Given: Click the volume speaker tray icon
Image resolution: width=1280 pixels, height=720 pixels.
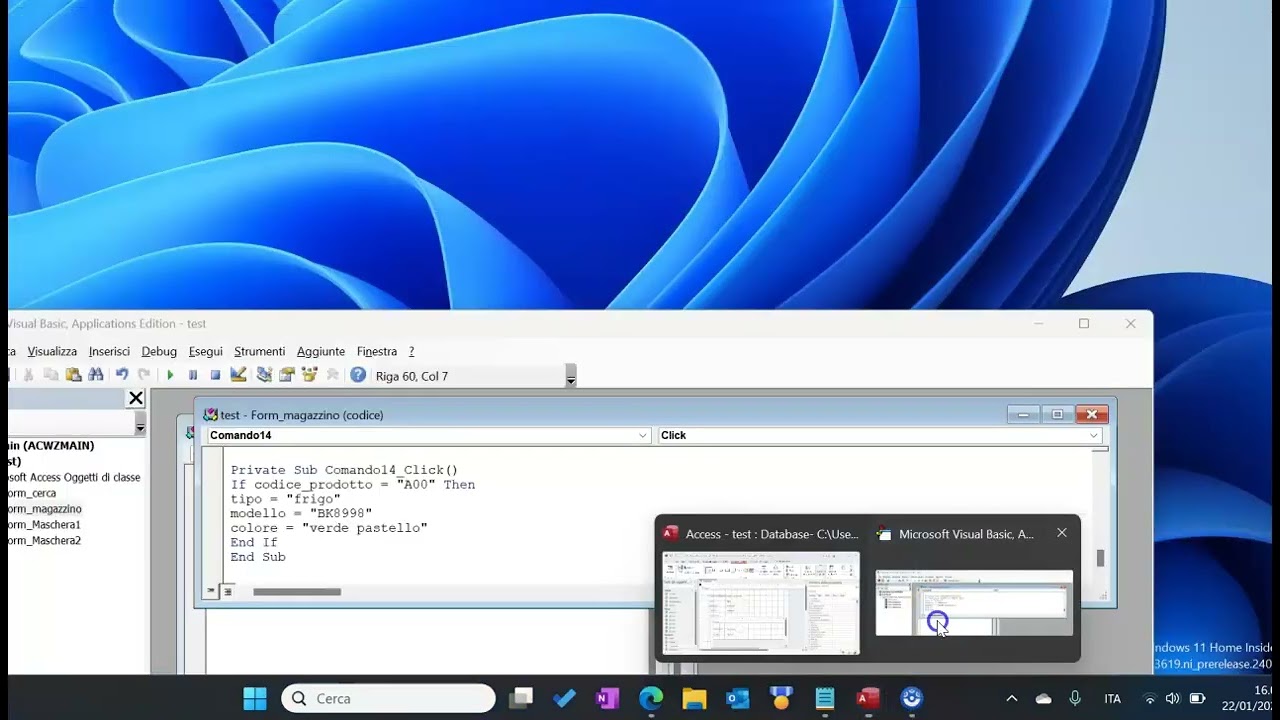Looking at the screenshot, I should (x=1172, y=698).
